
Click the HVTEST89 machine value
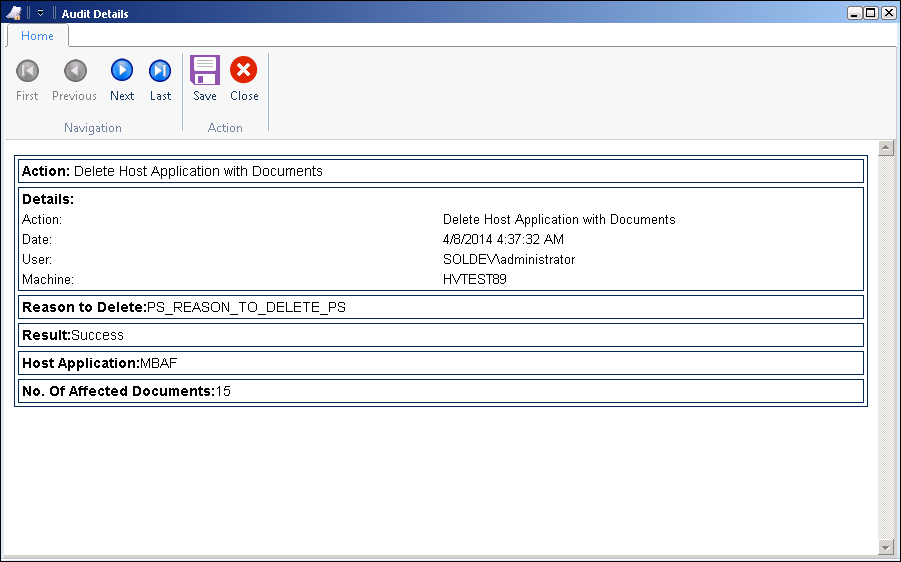[475, 279]
